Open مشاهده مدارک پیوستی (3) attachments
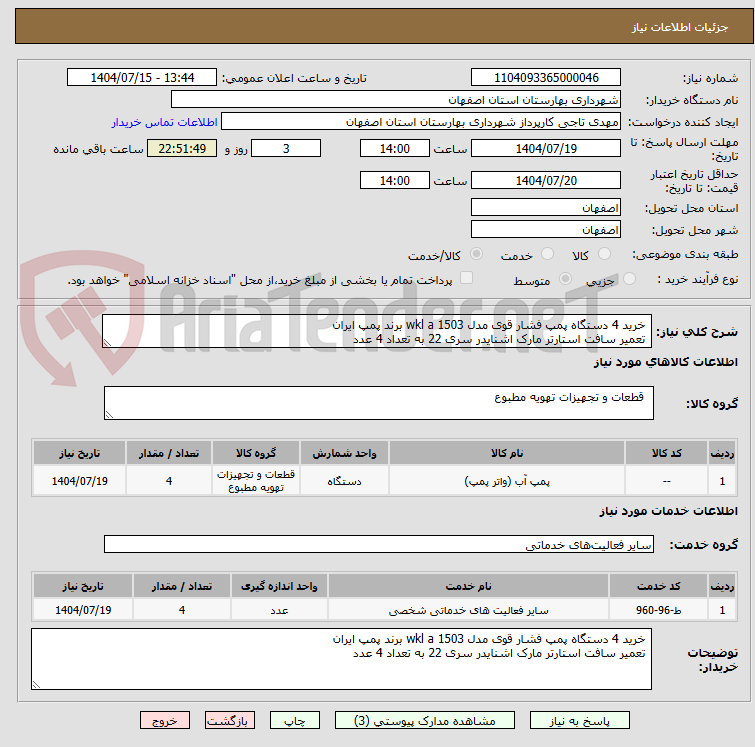755x747 pixels. pyautogui.click(x=425, y=721)
